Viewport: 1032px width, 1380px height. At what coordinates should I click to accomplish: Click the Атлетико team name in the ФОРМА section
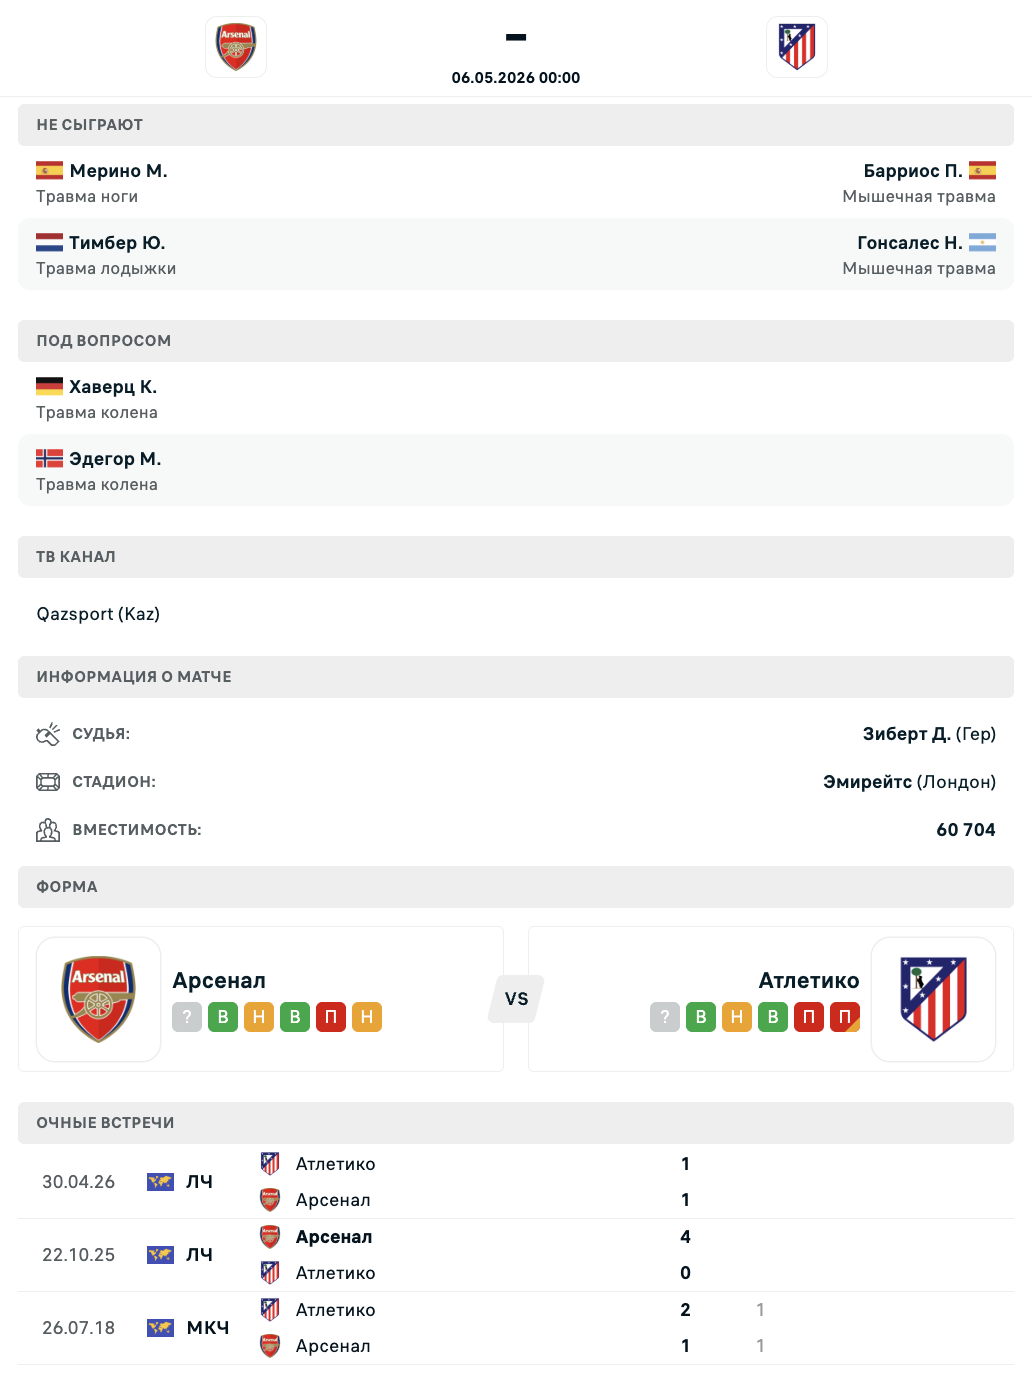tap(809, 980)
